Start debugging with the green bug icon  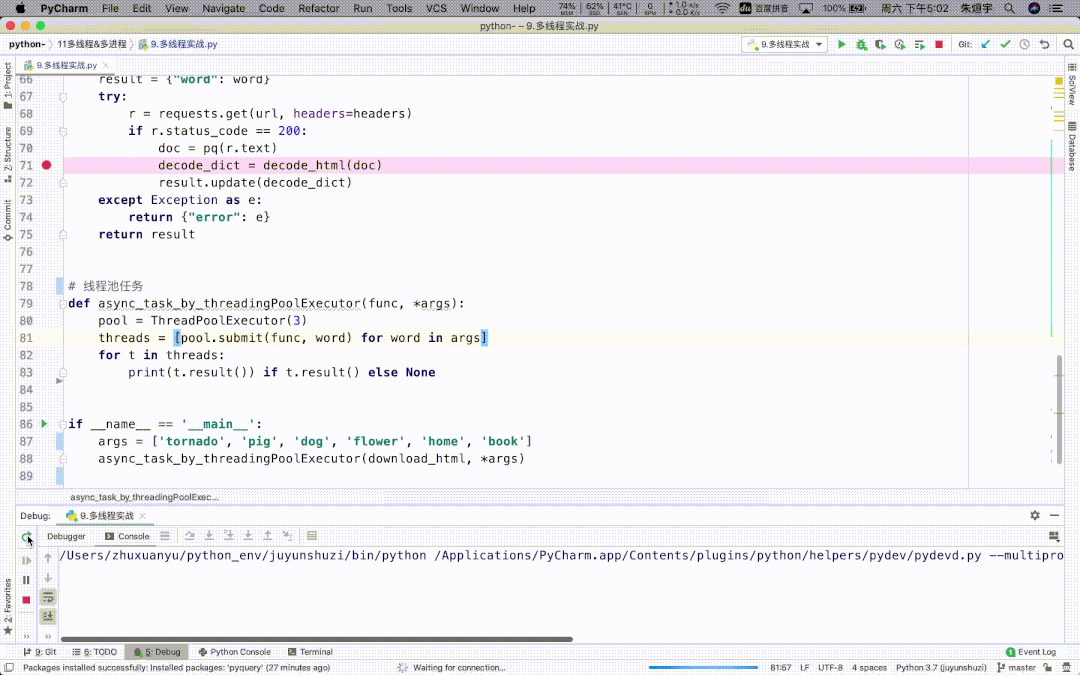click(861, 44)
